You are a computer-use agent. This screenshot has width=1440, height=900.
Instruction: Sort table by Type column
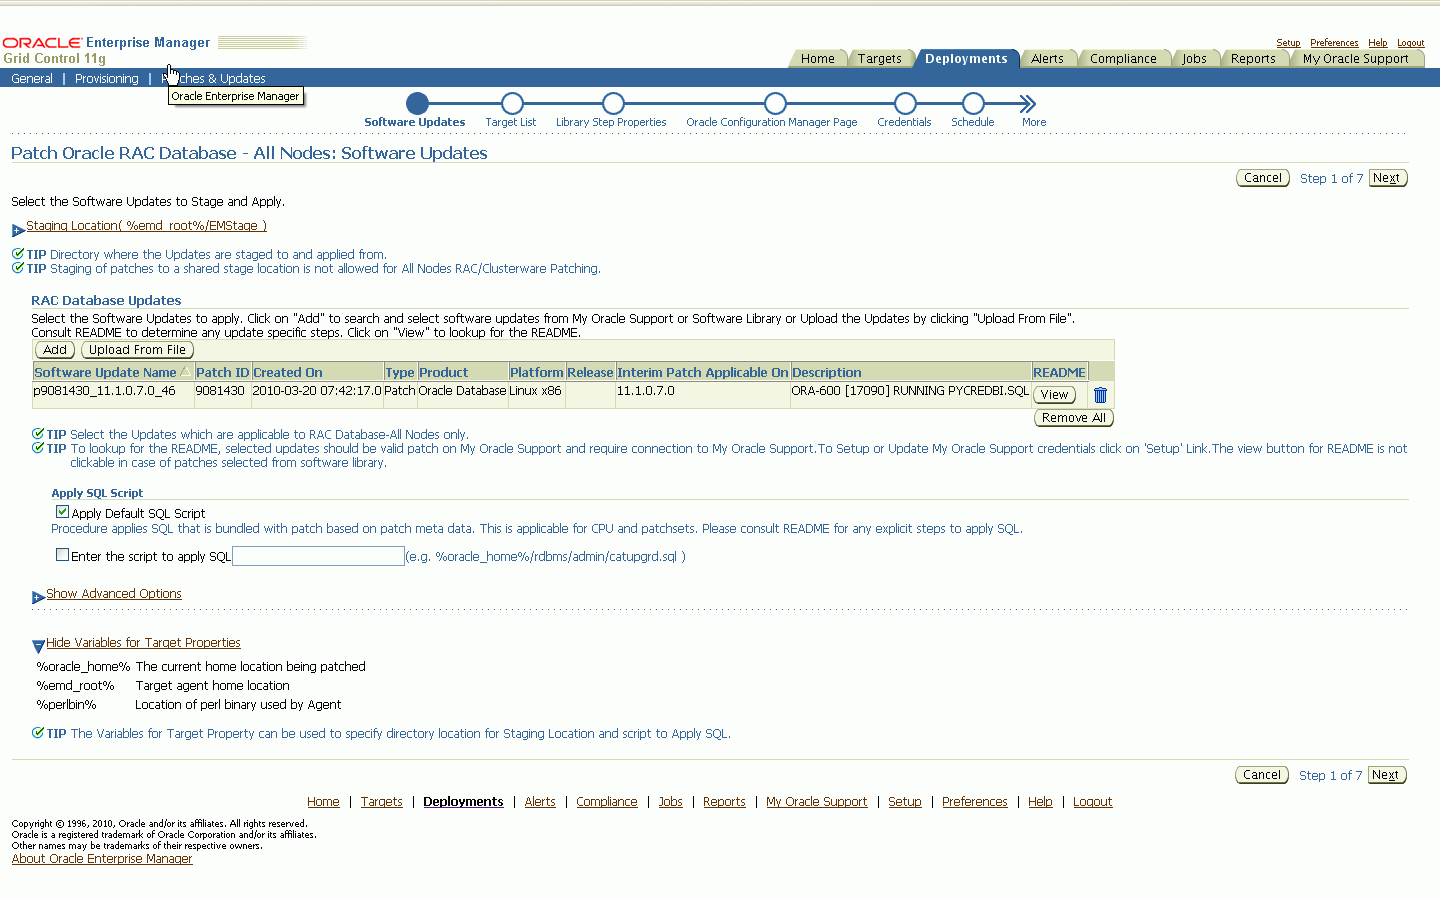[399, 372]
